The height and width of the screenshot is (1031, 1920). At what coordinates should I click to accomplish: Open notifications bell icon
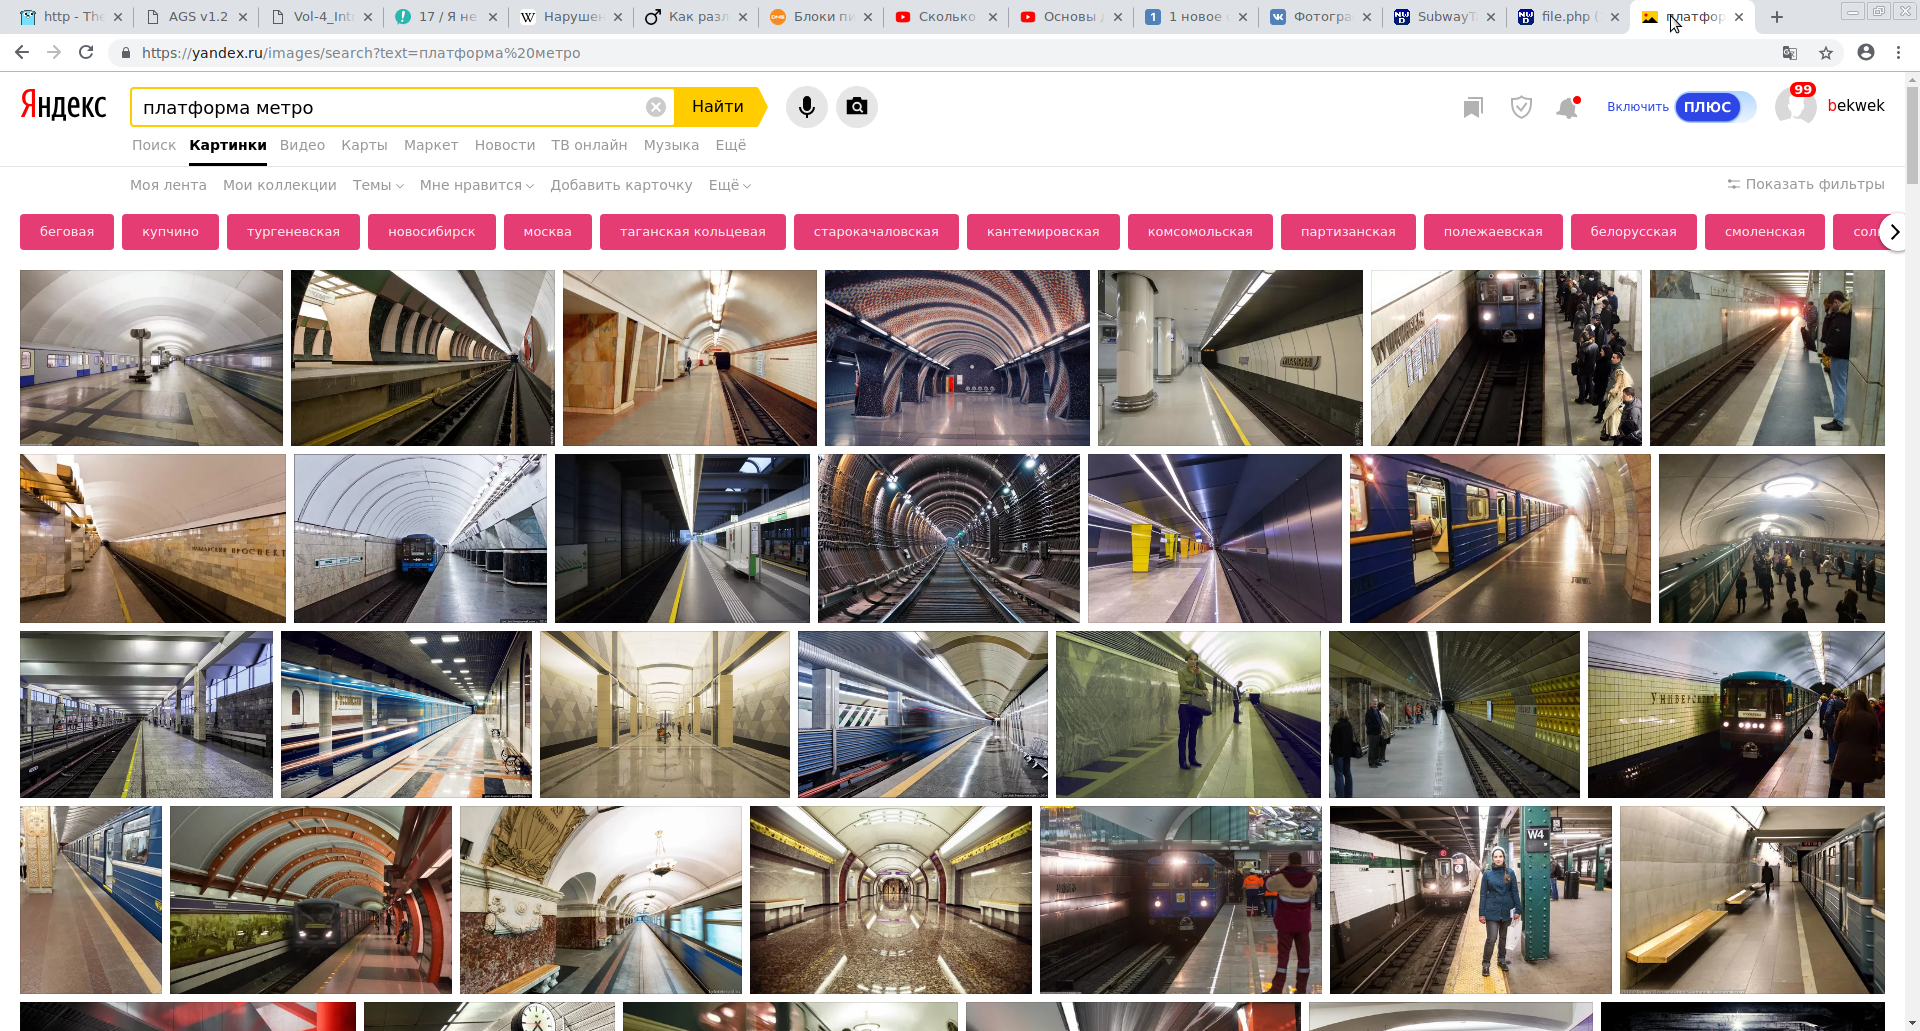pos(1567,108)
